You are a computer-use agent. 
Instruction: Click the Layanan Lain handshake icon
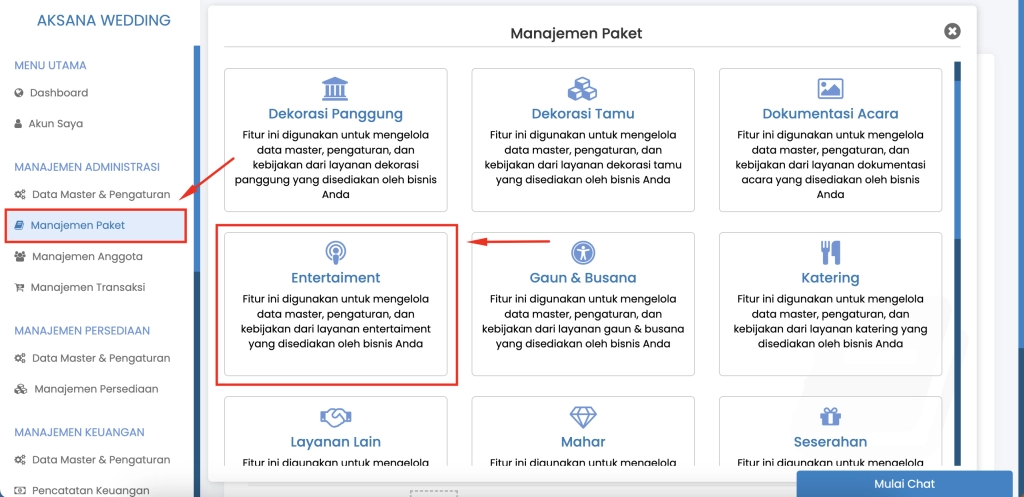(x=335, y=417)
